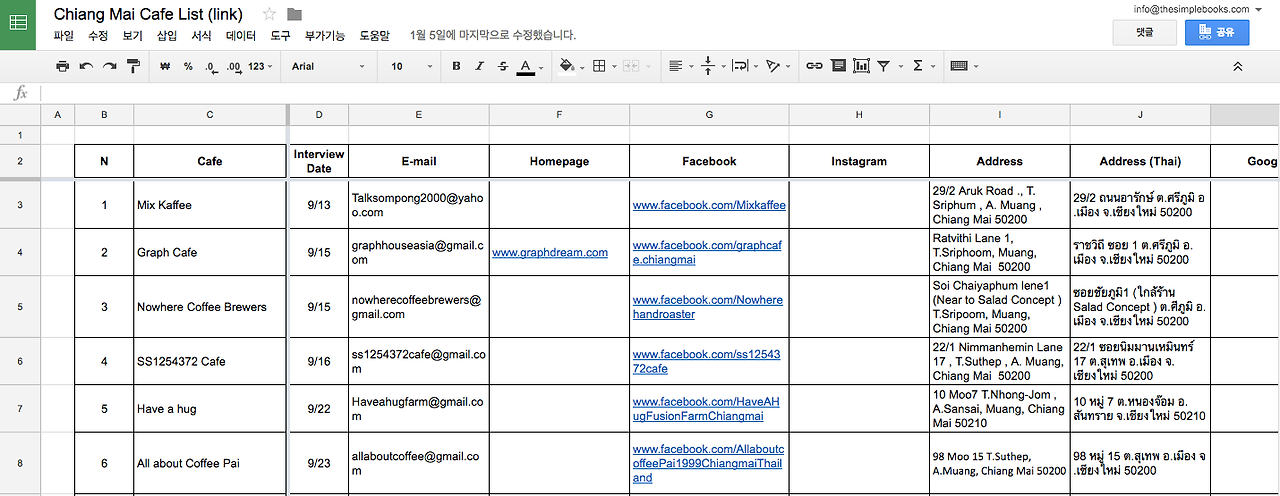The image size is (1280, 496).
Task: Open the text color picker
Action: (530, 67)
